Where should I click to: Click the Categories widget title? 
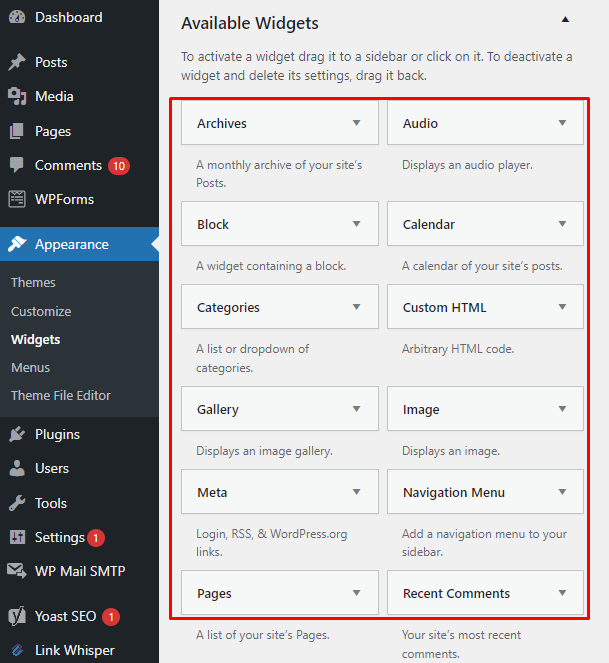[228, 308]
